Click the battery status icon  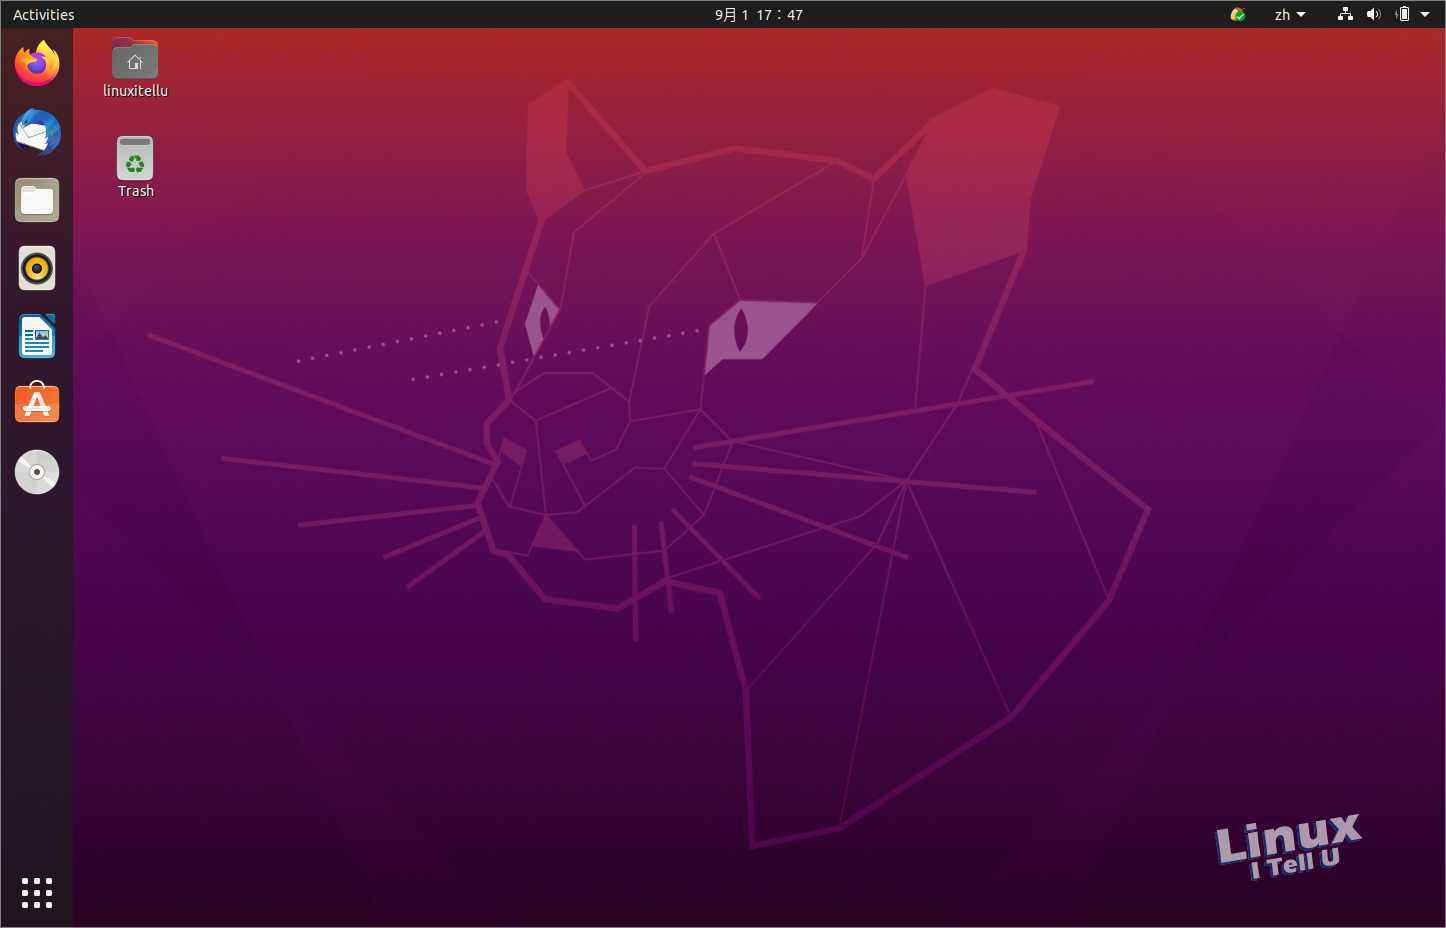[1402, 14]
